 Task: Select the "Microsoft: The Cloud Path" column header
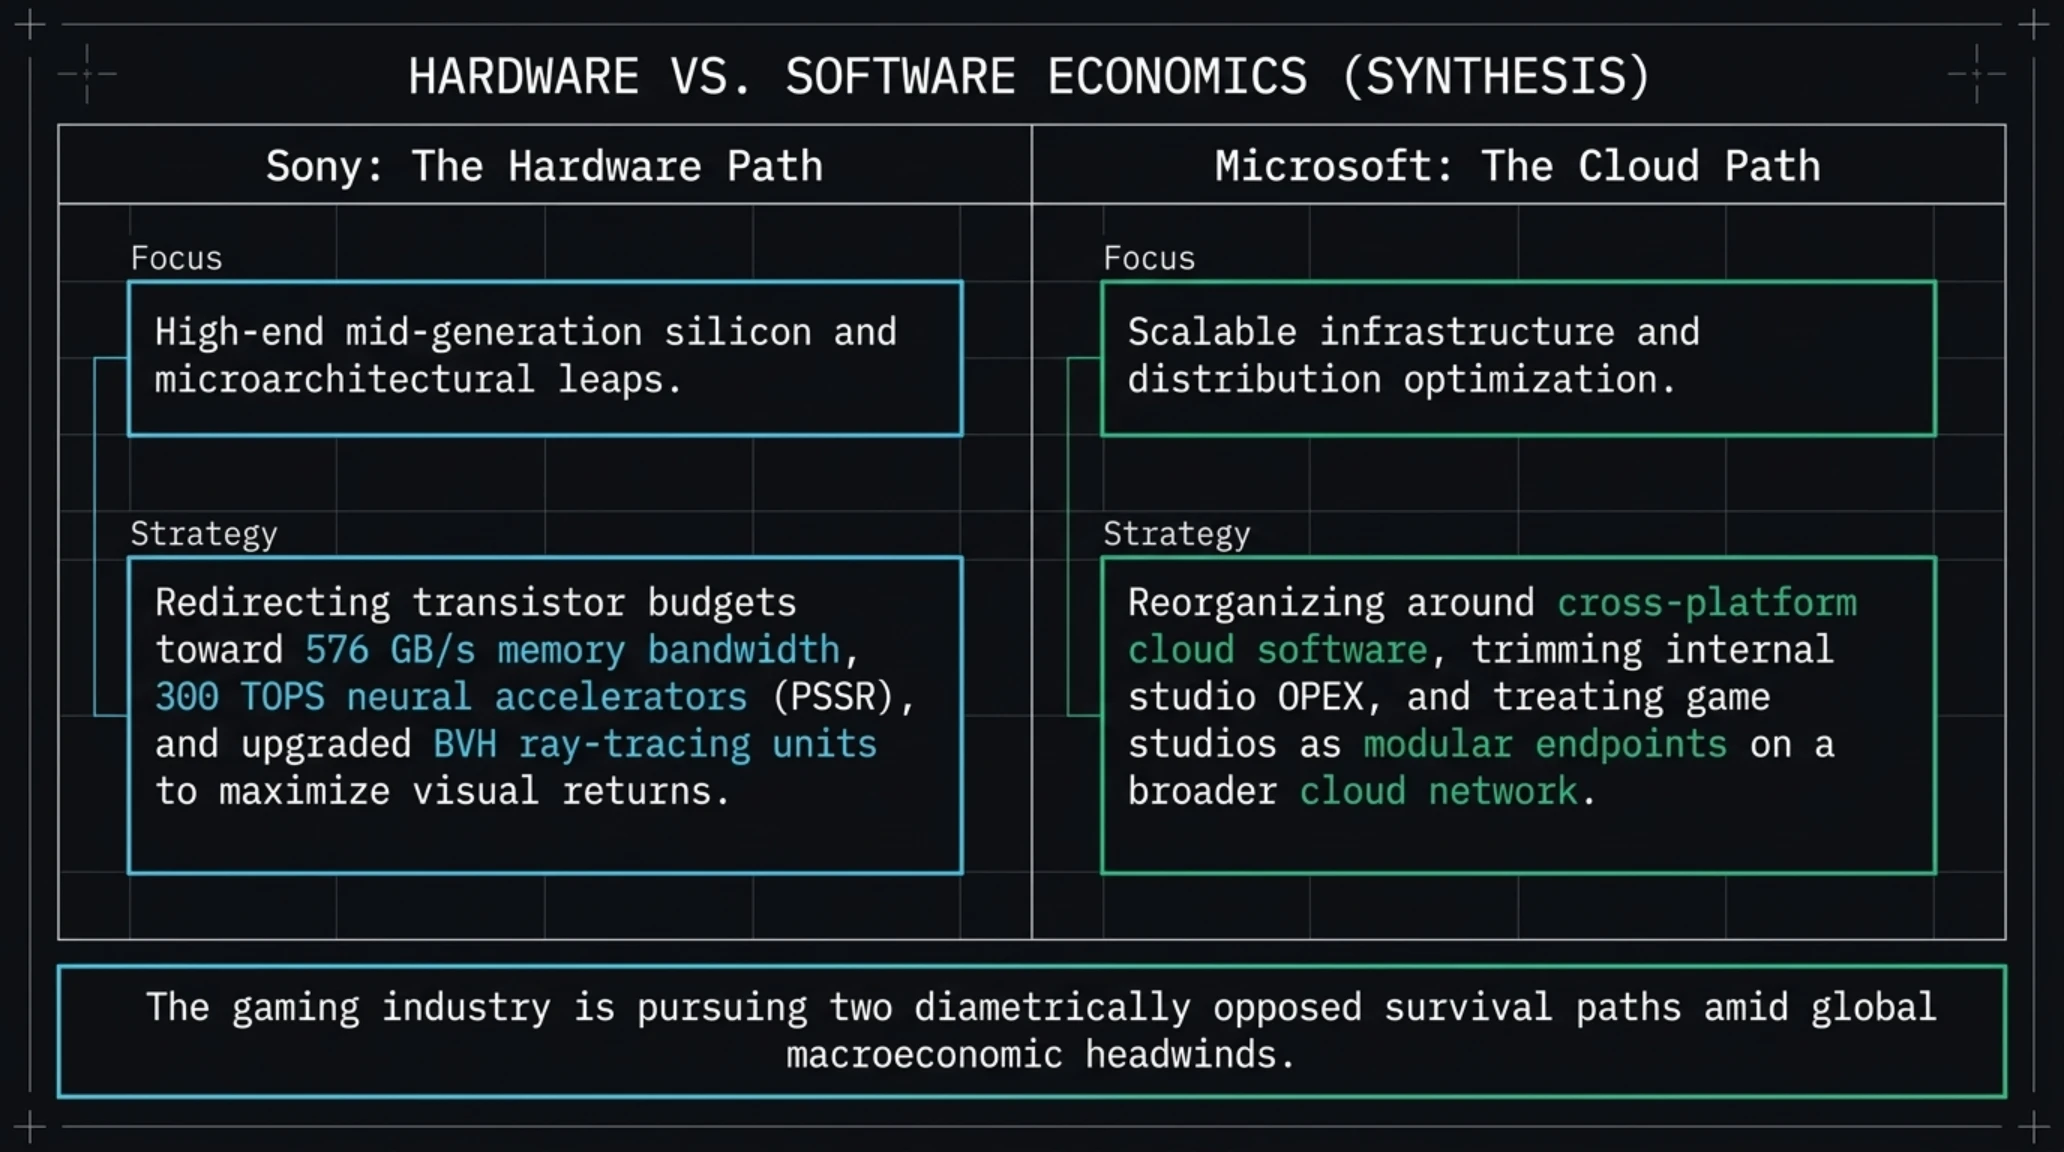pyautogui.click(x=1517, y=166)
